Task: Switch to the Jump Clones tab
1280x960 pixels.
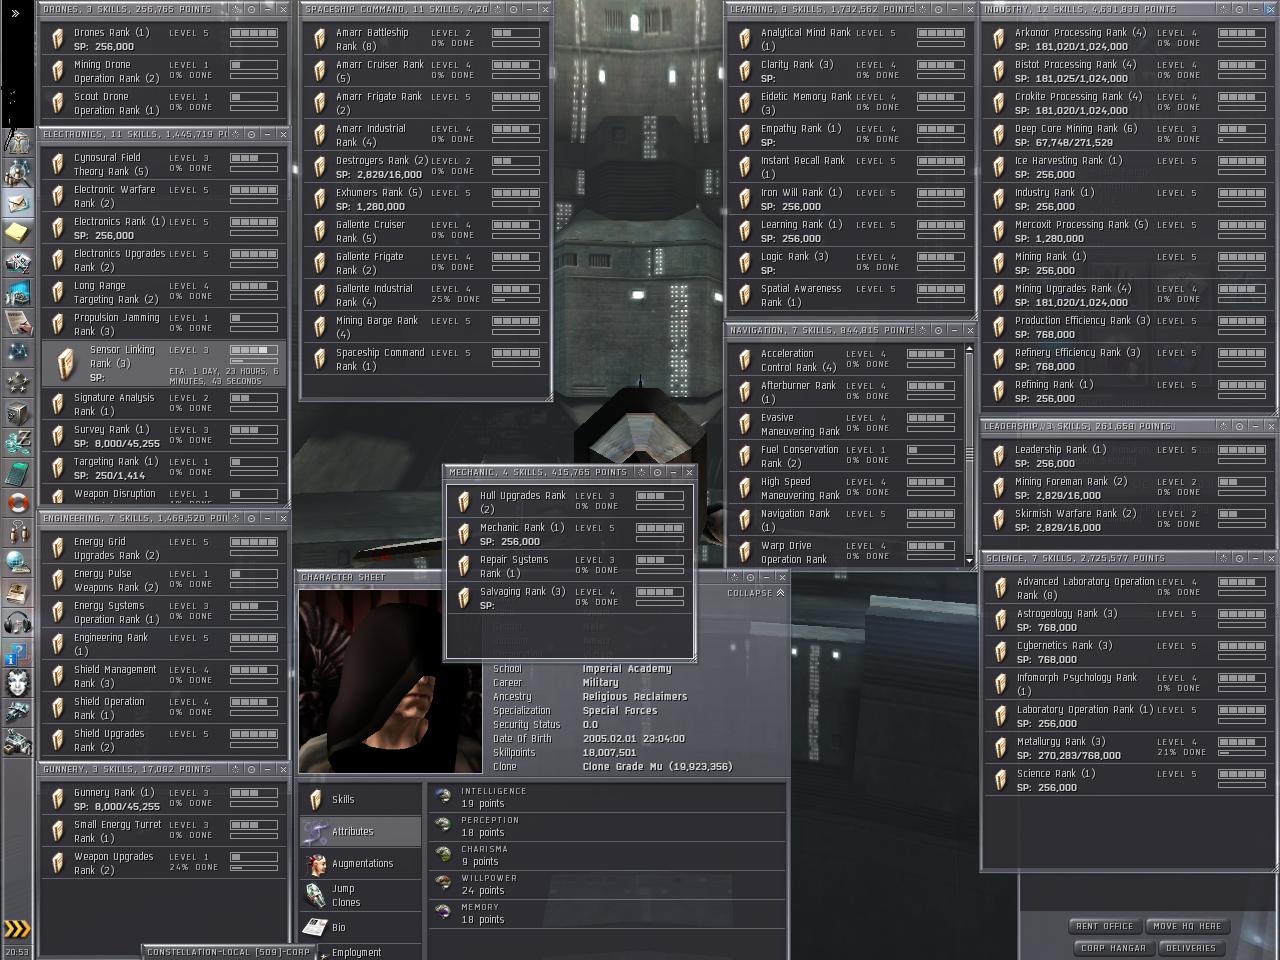Action: [x=360, y=896]
